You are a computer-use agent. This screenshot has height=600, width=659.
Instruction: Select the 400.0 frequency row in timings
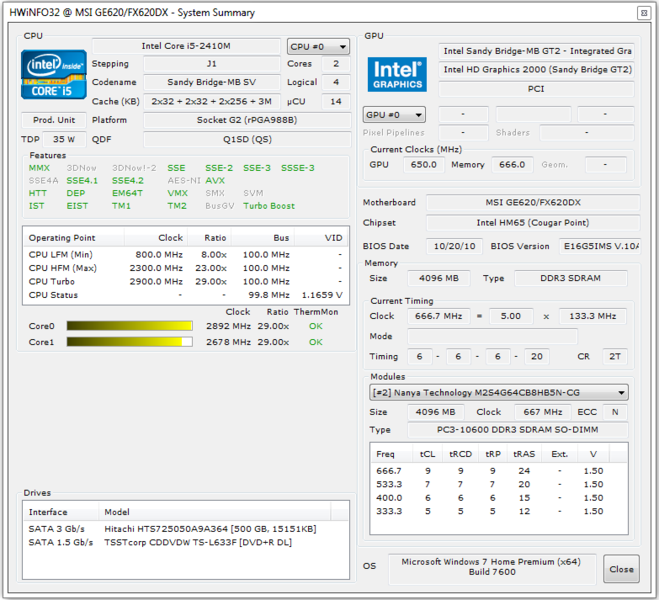[x=499, y=498]
